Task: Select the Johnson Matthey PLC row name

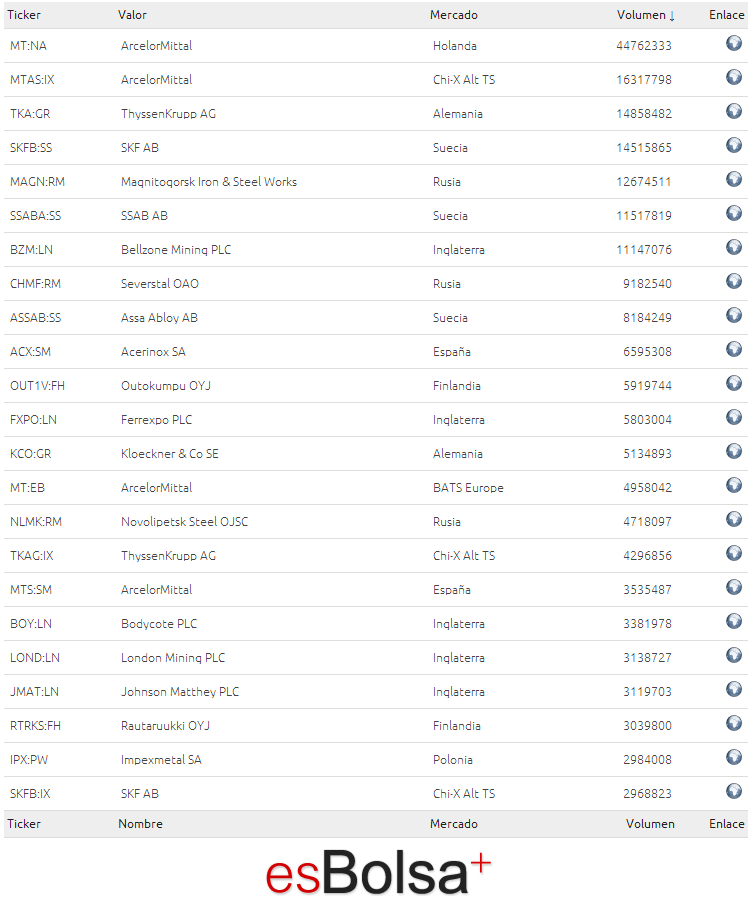Action: [x=180, y=692]
